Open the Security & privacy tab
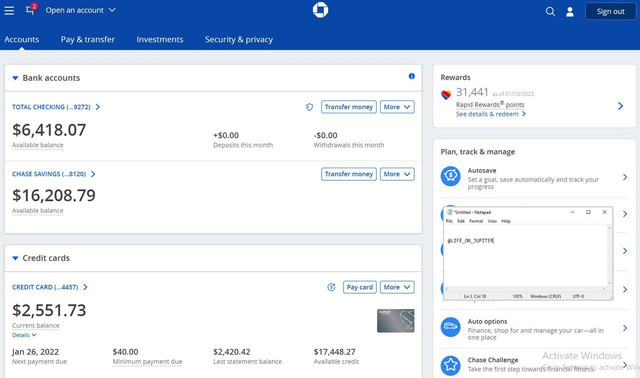The height and width of the screenshot is (378, 640). (x=239, y=40)
